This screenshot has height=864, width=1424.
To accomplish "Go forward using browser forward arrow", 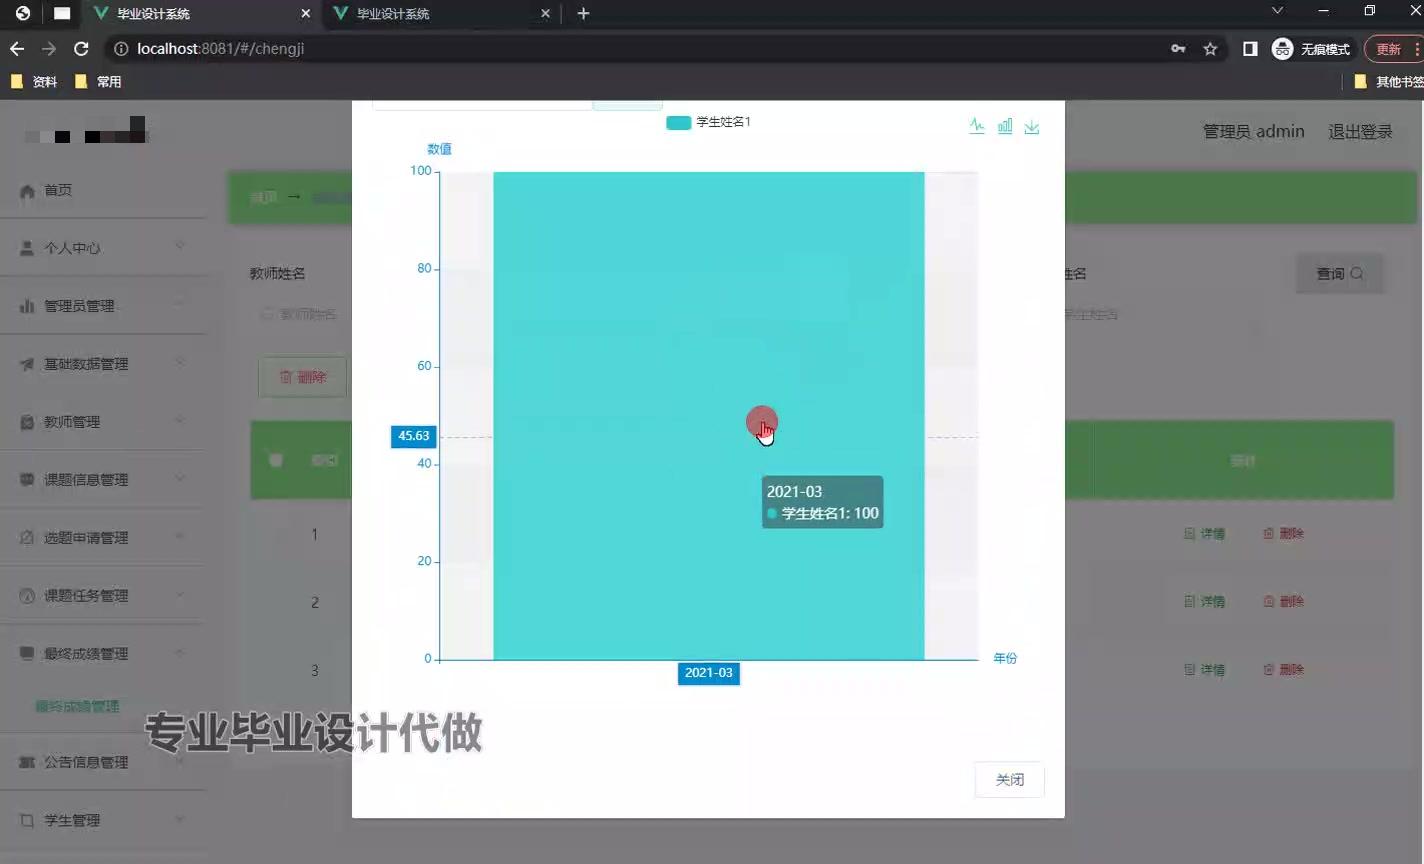I will click(49, 48).
